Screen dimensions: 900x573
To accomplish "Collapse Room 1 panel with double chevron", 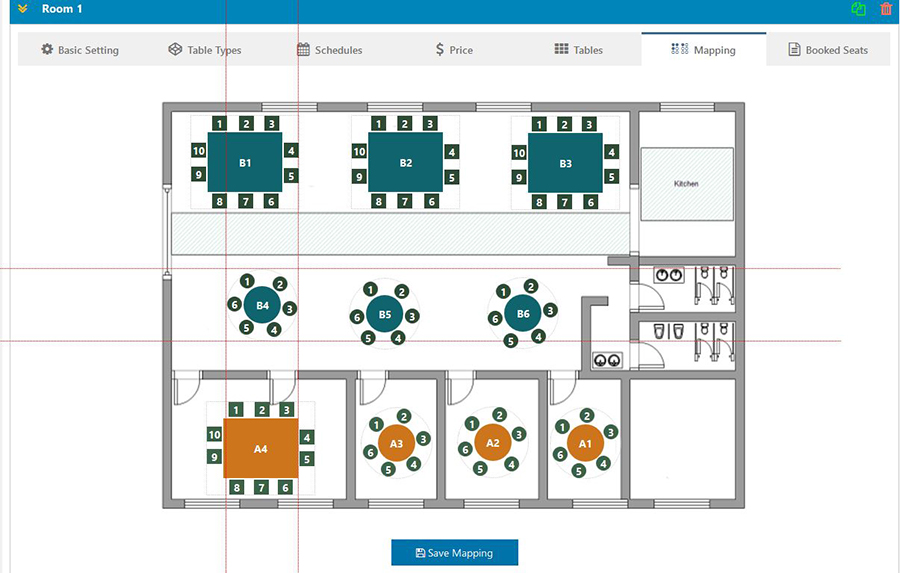I will point(22,9).
